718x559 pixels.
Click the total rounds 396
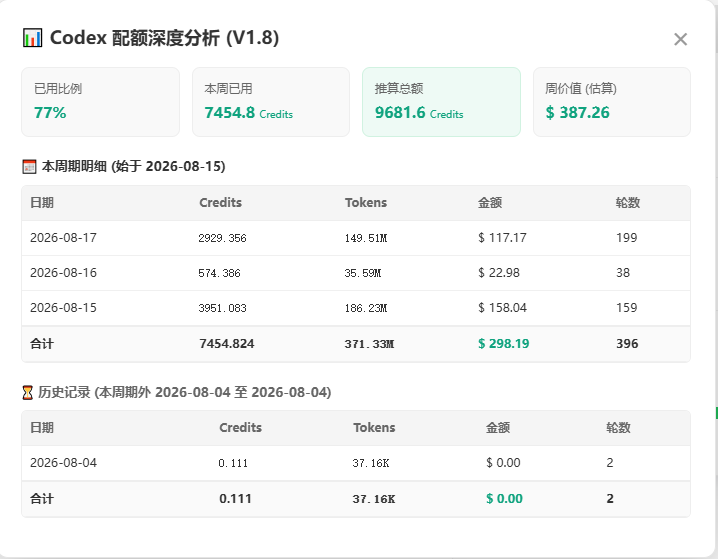click(627, 344)
